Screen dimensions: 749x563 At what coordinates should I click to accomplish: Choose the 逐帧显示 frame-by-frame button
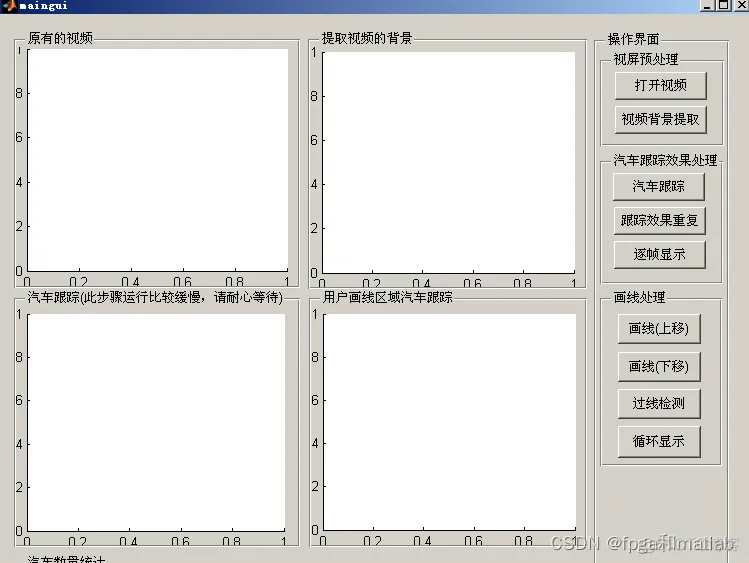659,255
